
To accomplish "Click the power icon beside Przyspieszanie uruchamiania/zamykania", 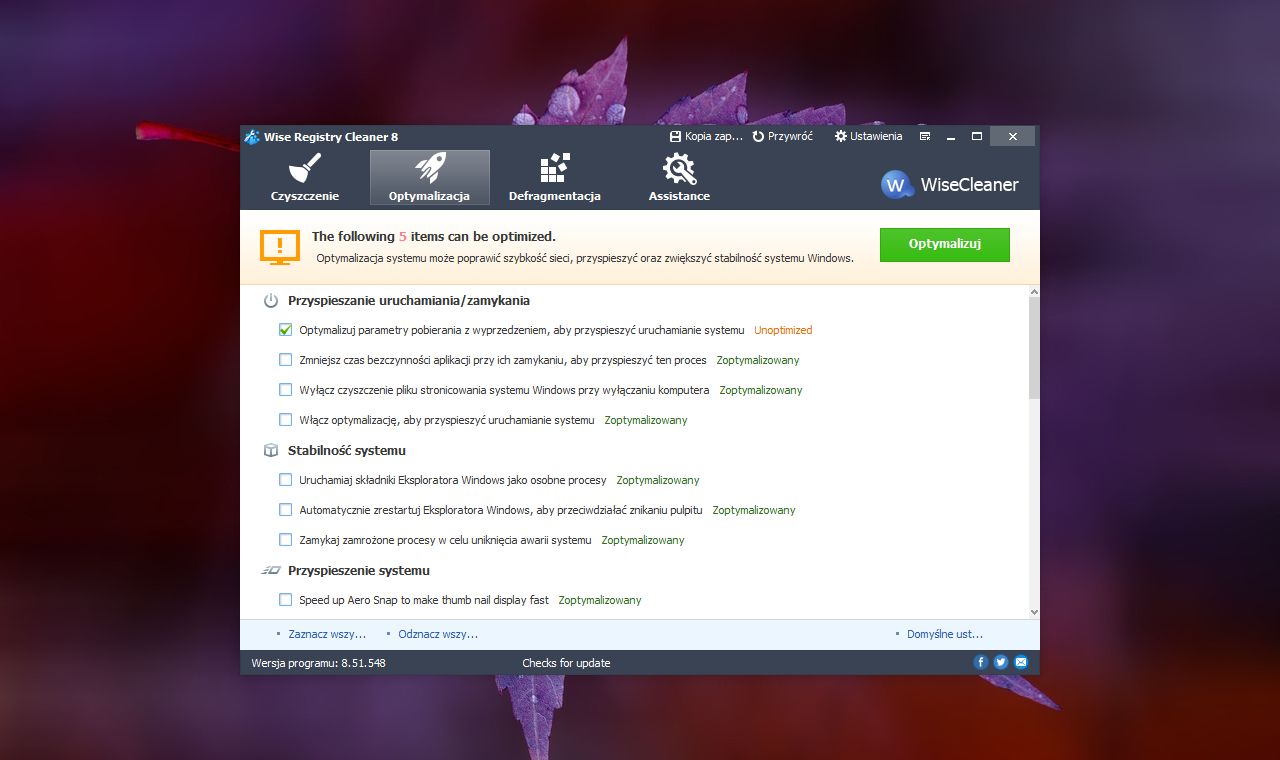I will click(271, 300).
